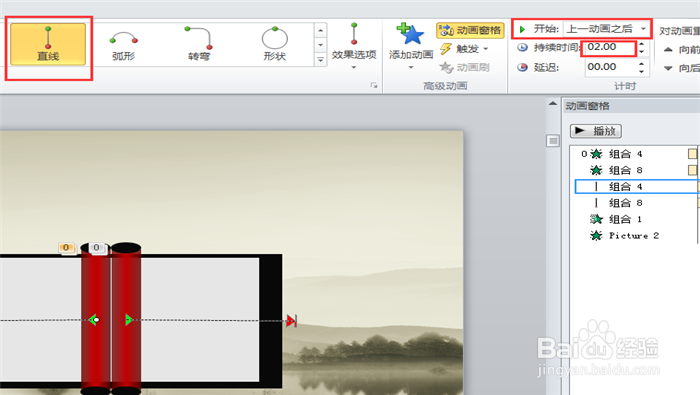Click the green path start arrow on left scroll
The width and height of the screenshot is (700, 395).
tap(93, 320)
